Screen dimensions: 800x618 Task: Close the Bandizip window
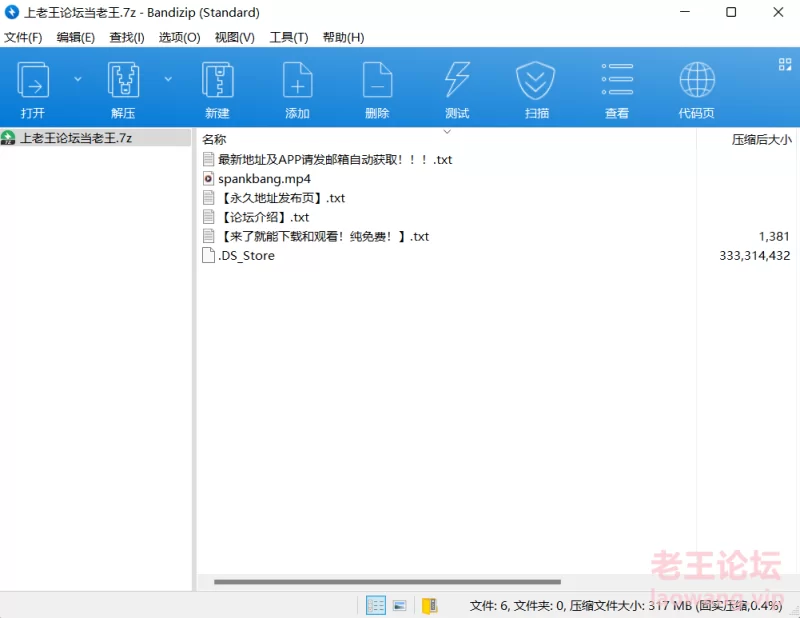coord(778,12)
